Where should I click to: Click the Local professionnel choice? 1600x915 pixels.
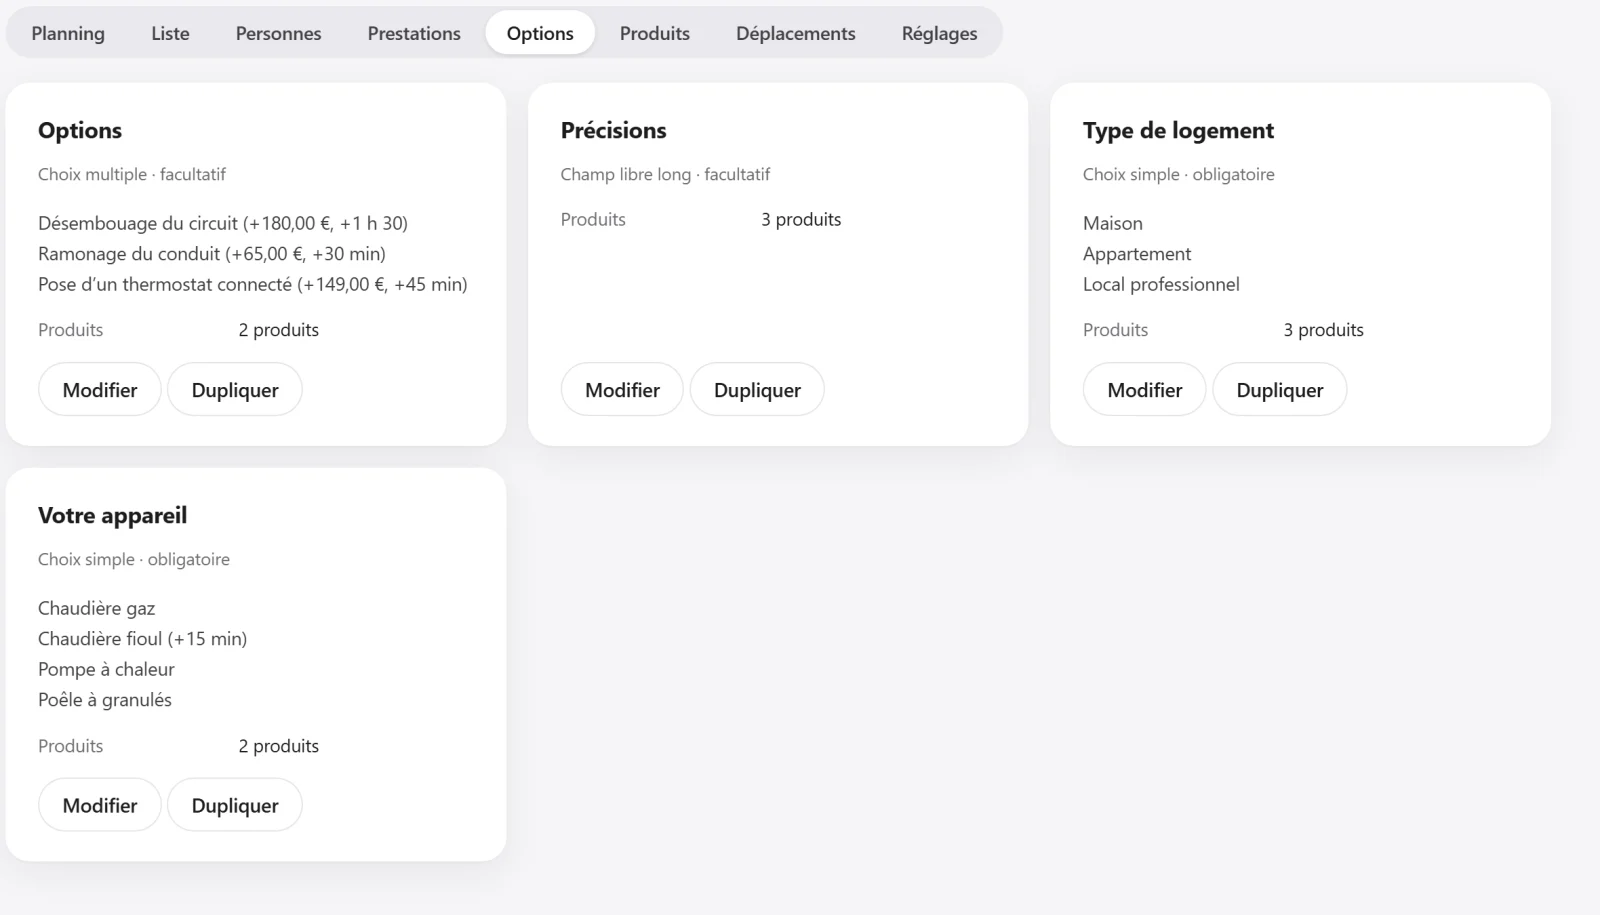click(x=1161, y=284)
